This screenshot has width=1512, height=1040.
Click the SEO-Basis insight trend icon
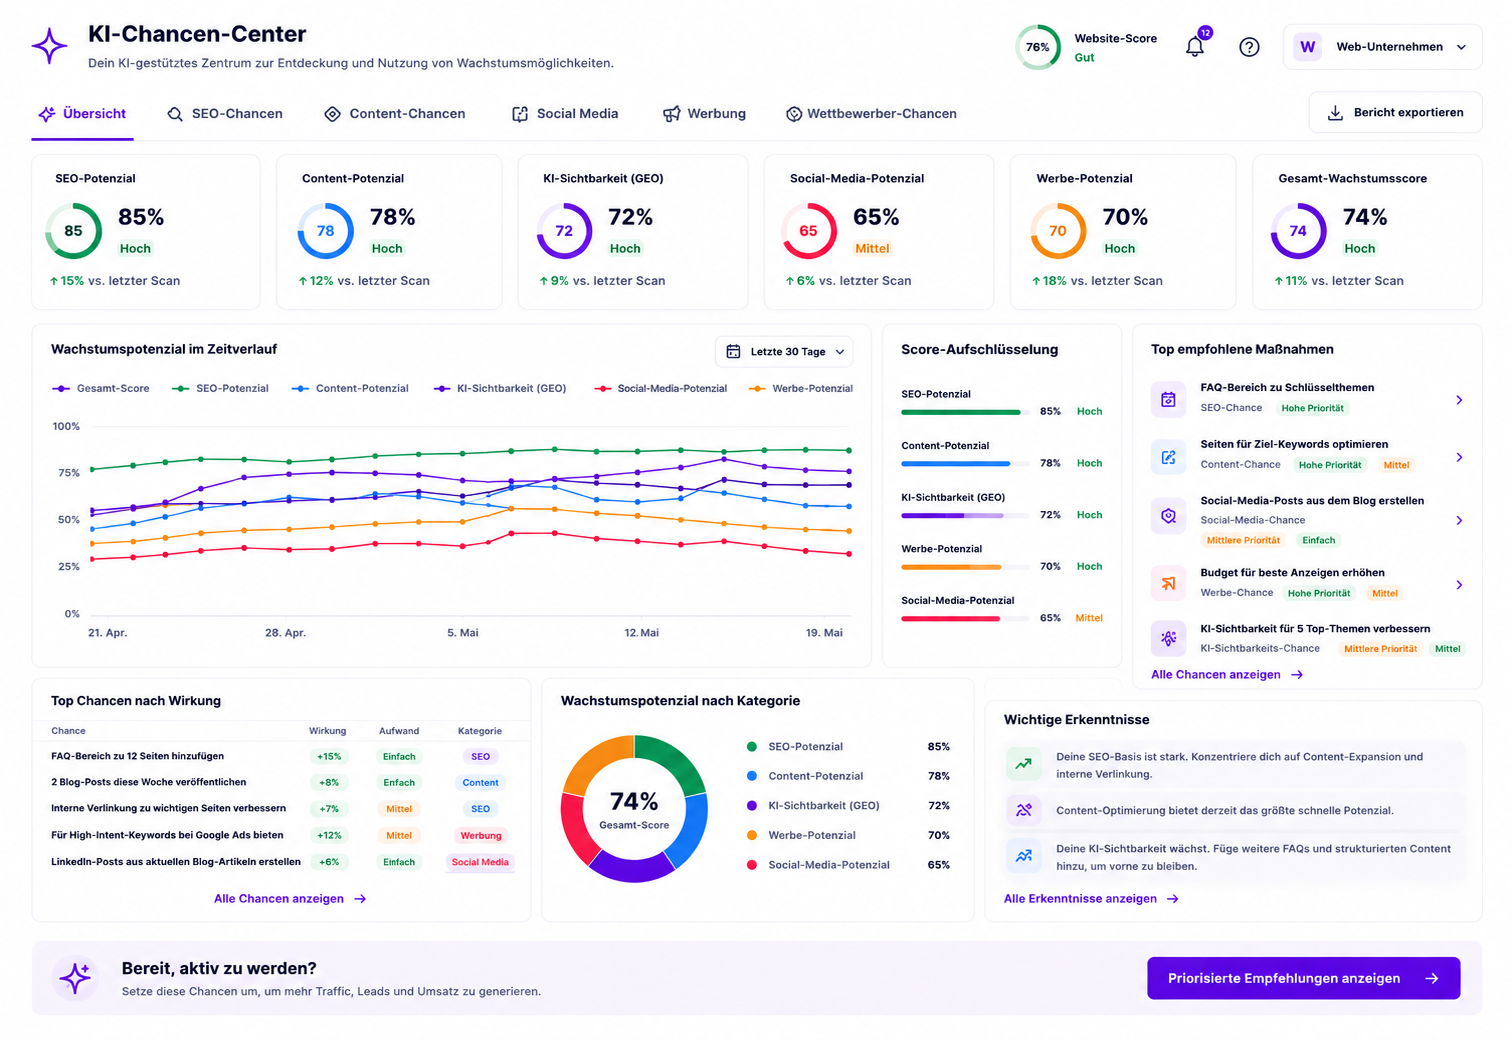(1023, 764)
